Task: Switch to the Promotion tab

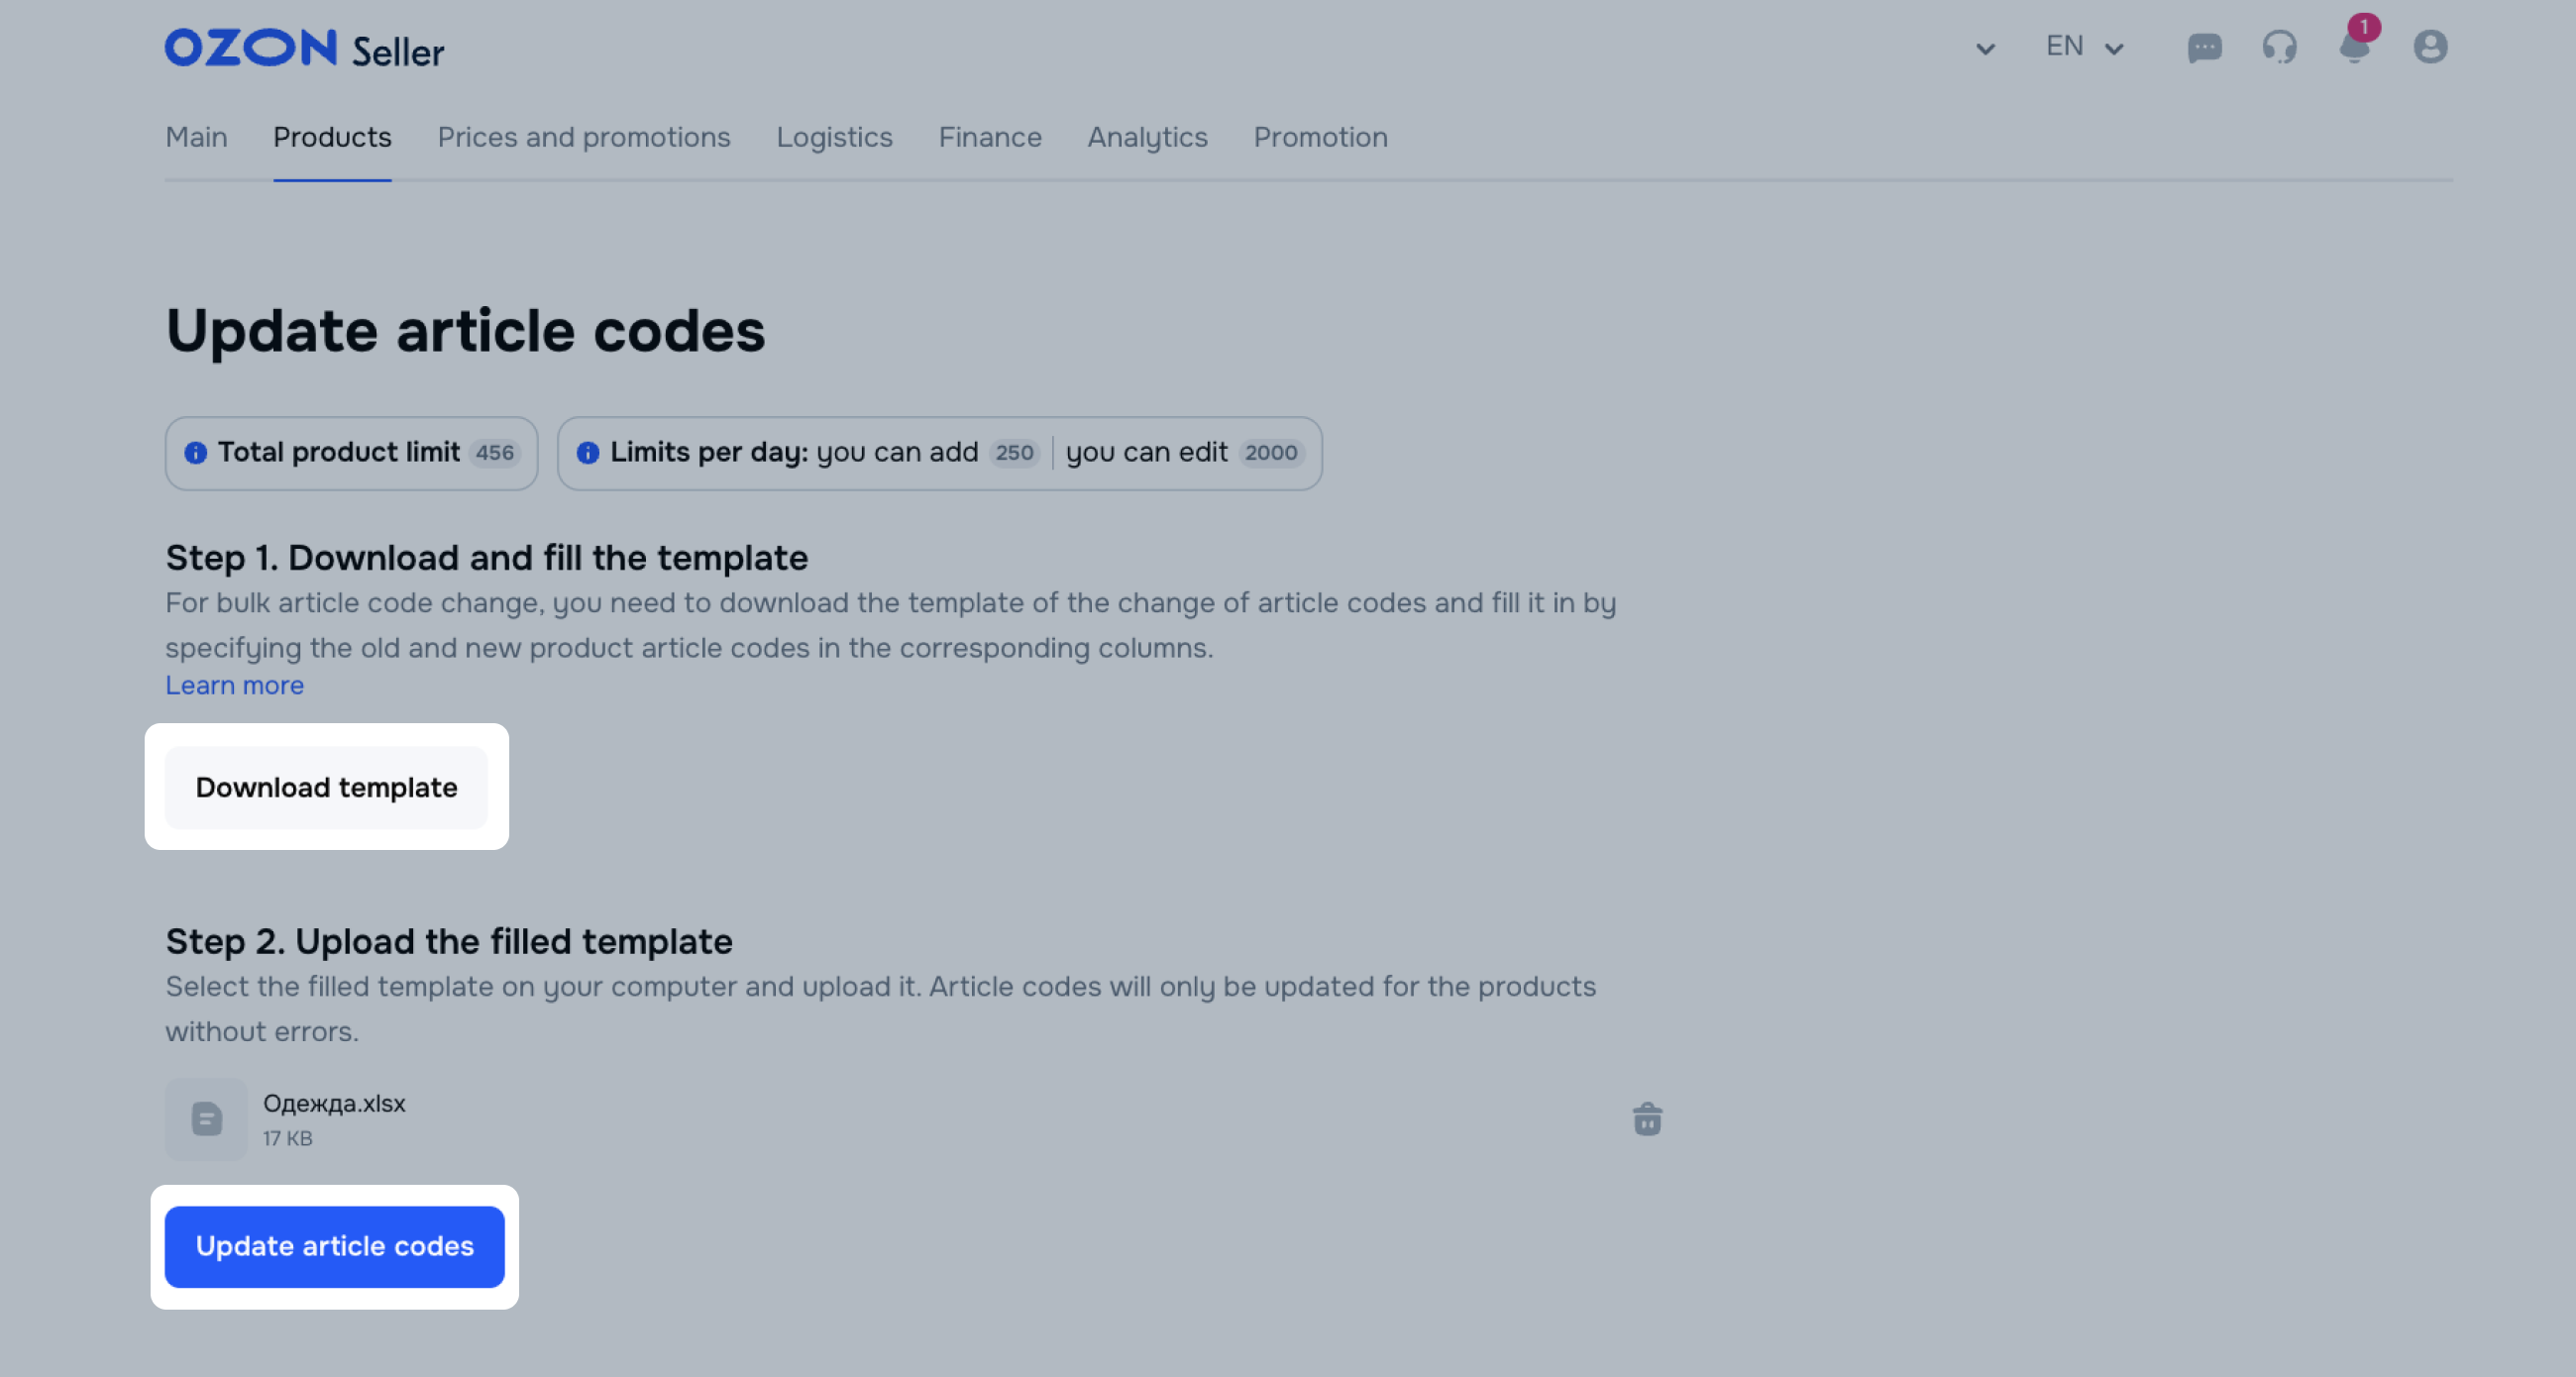Action: [1320, 137]
